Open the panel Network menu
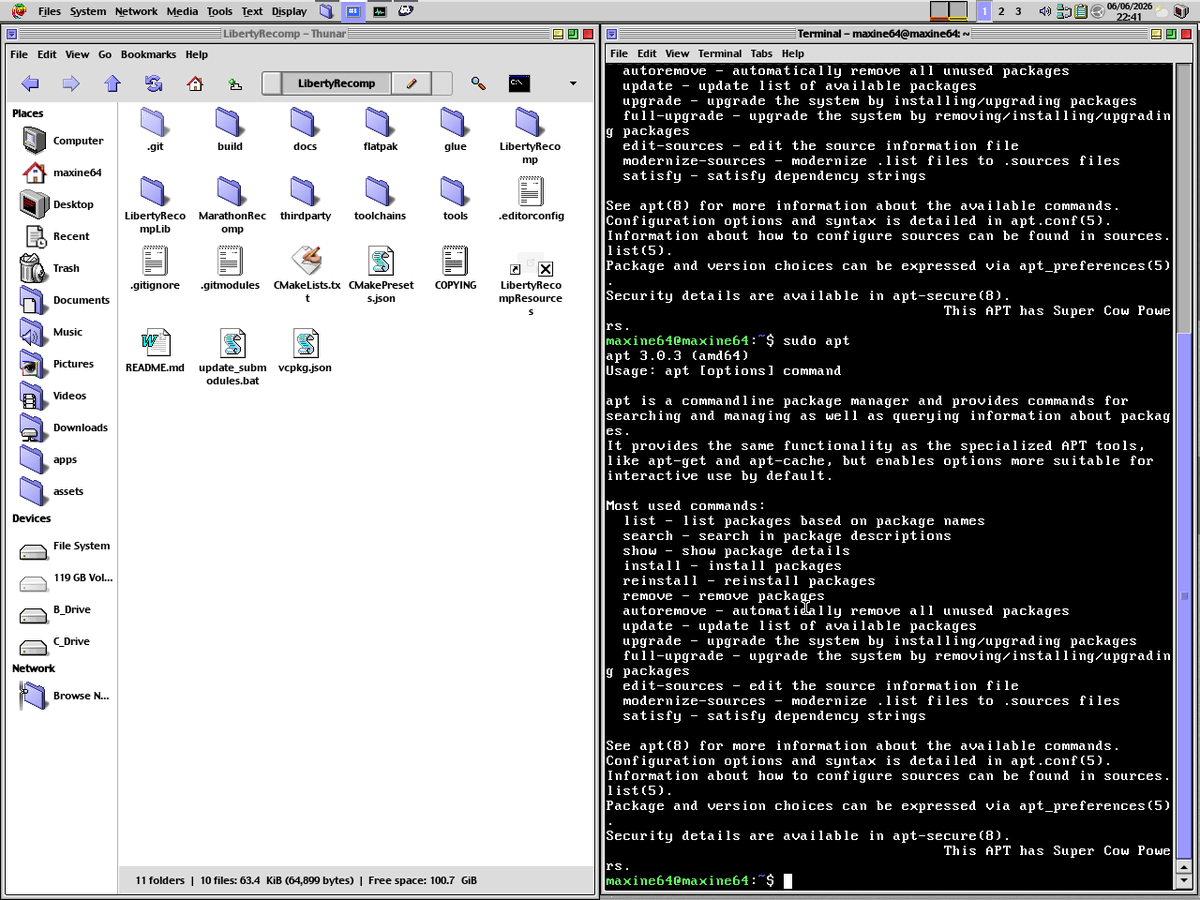Screen dimensions: 1200x900 (136, 11)
